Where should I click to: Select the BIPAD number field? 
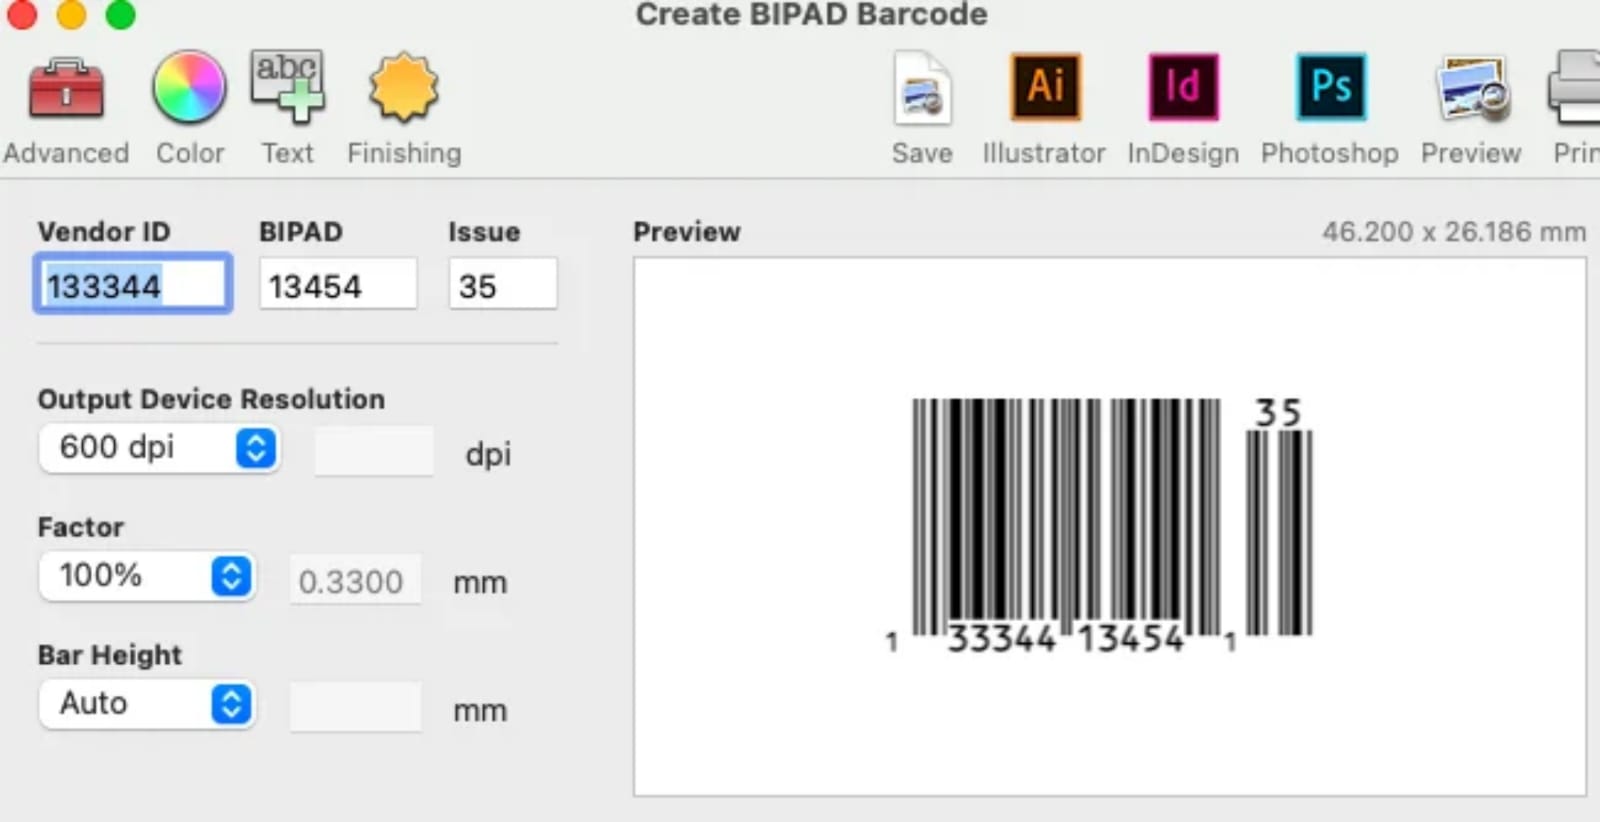(338, 285)
